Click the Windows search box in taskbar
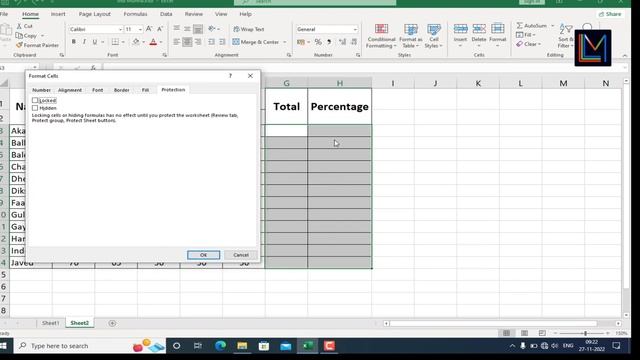The image size is (640, 360). coord(90,346)
